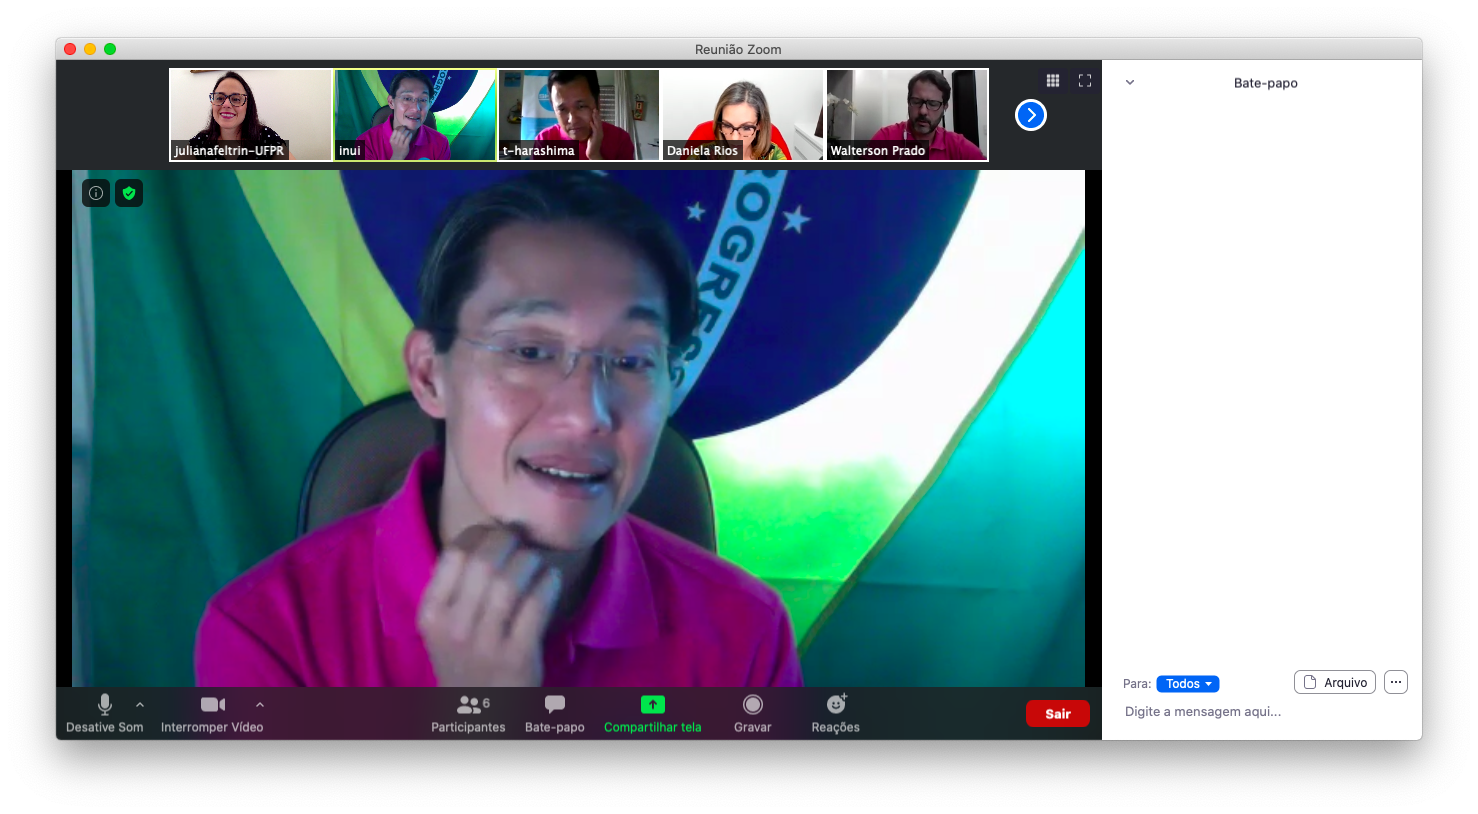
Task: Leave the meeting with Sair
Action: (1057, 714)
